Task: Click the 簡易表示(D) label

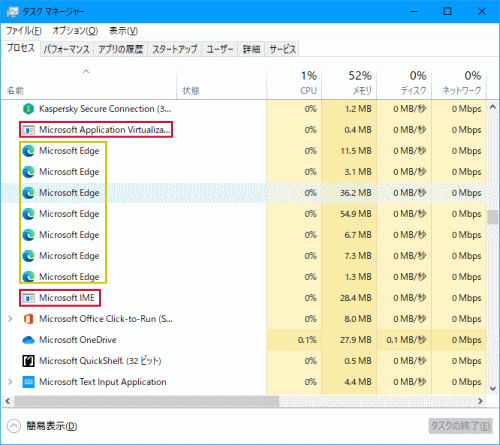Action: 52,426
